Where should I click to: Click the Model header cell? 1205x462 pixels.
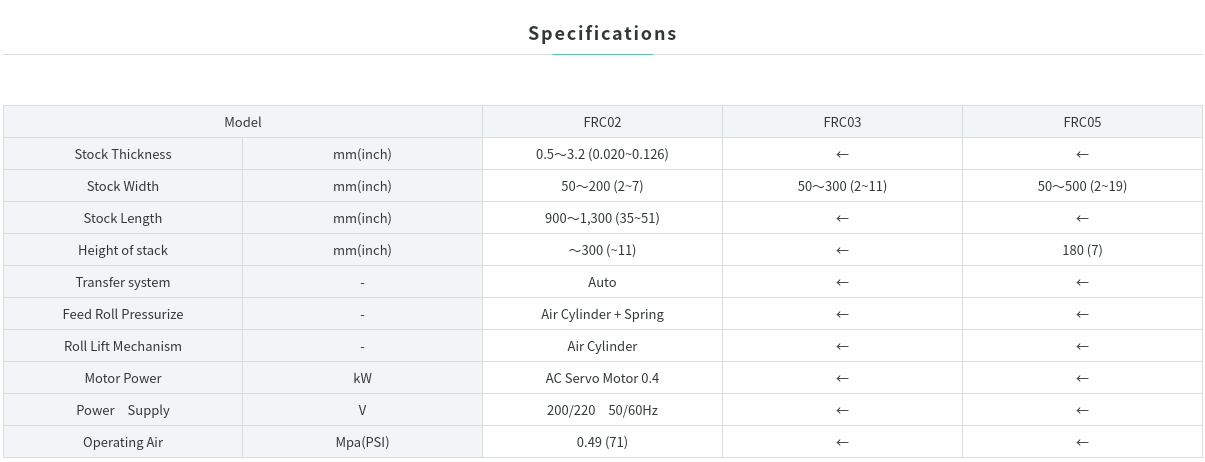(243, 122)
